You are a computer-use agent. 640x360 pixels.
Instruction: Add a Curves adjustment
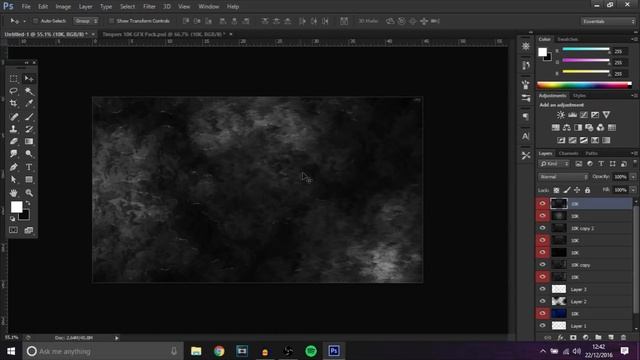point(584,115)
